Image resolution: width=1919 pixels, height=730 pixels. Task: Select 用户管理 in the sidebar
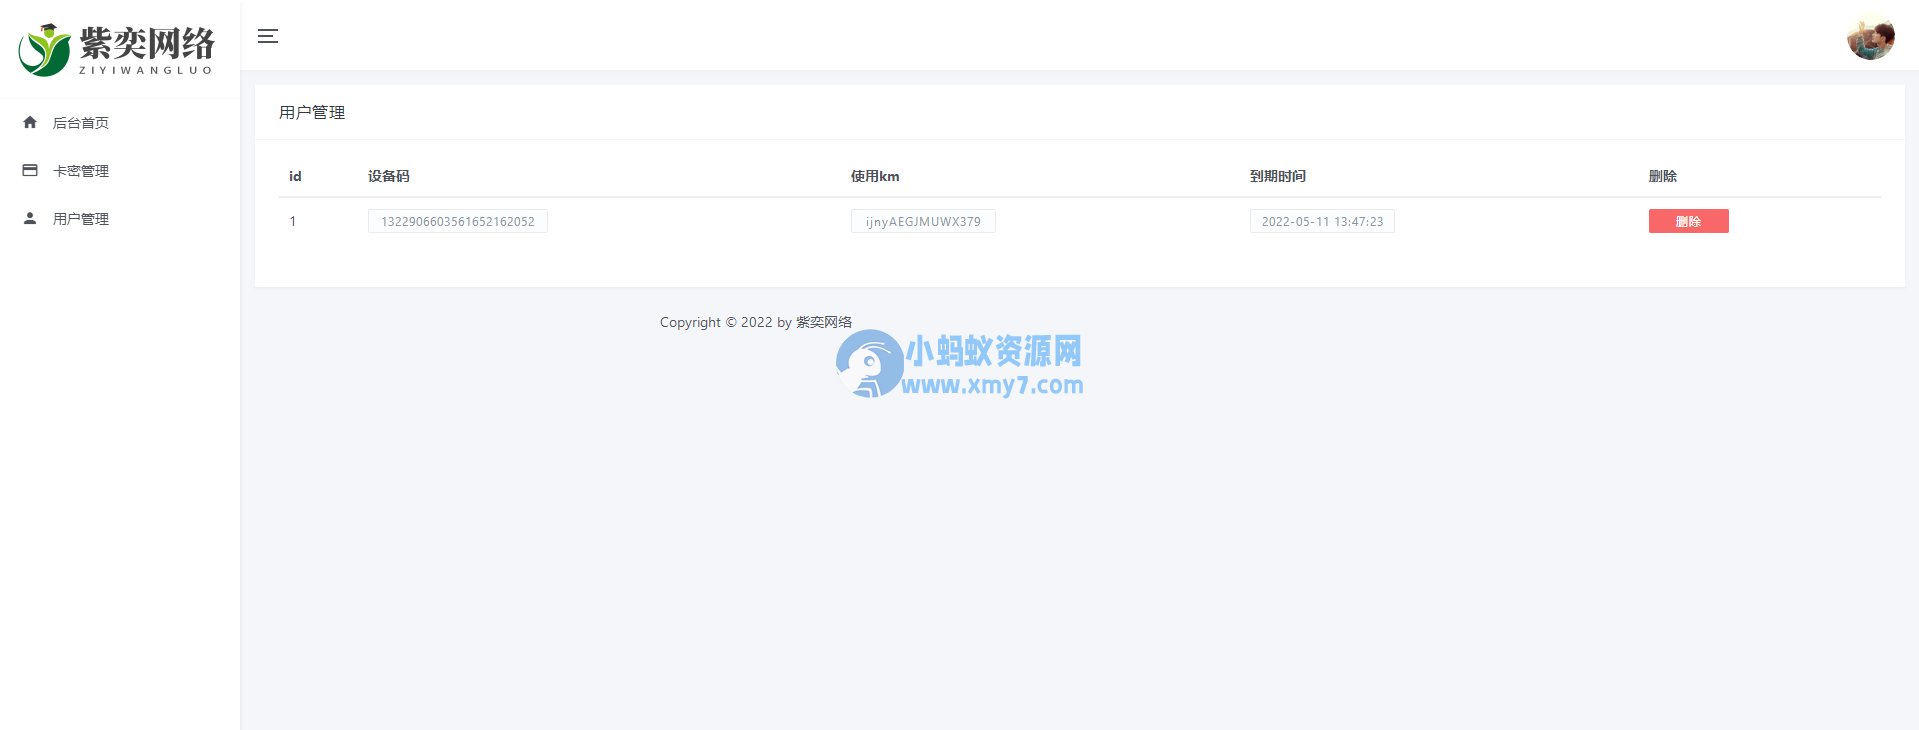click(x=120, y=219)
